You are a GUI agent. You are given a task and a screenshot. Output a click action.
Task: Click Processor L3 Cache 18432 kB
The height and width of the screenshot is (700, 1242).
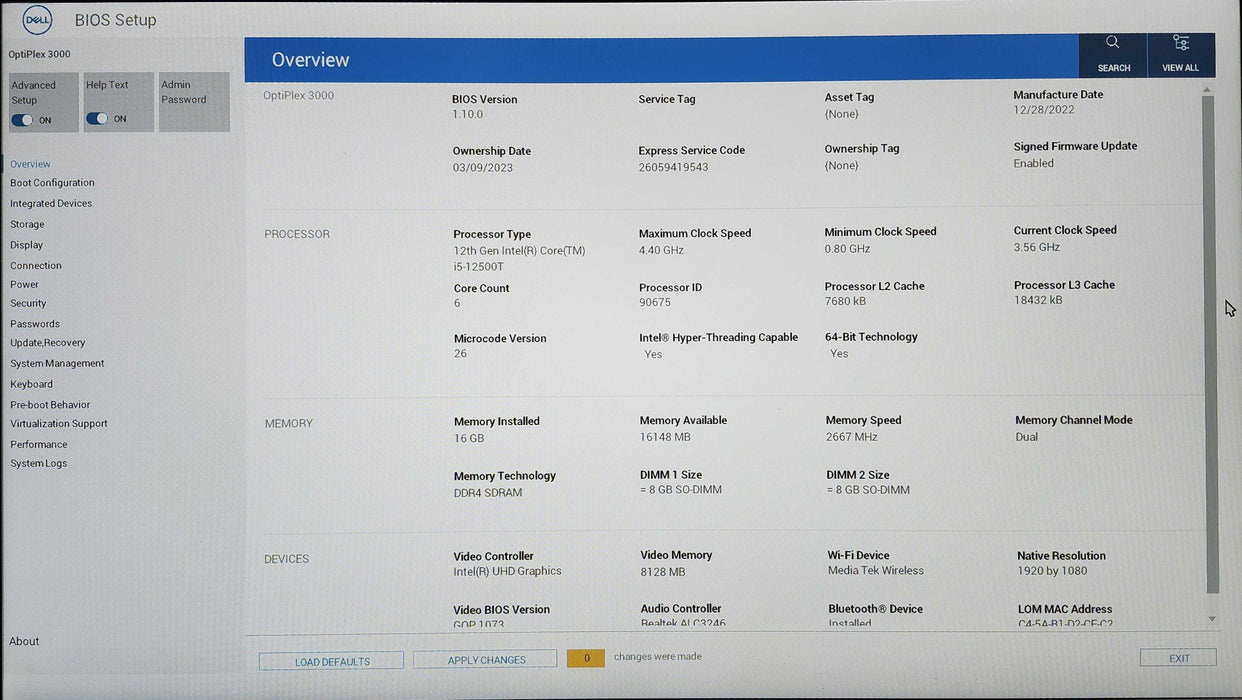point(1038,300)
